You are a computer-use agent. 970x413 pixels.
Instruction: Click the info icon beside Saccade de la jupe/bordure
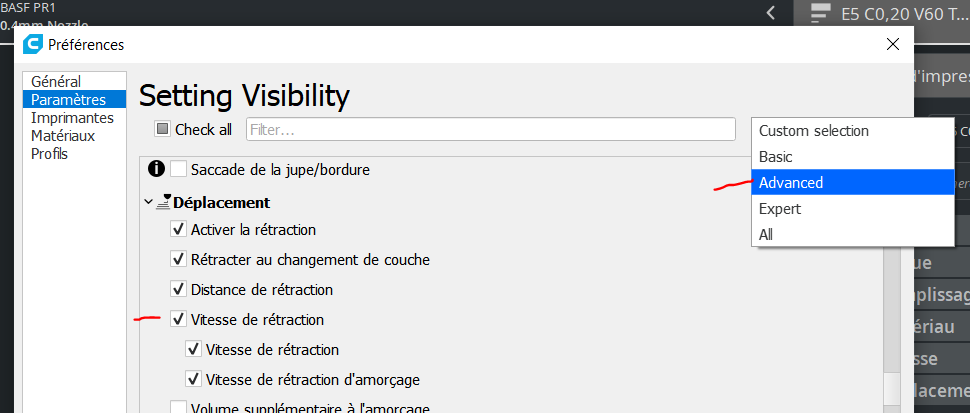pos(157,168)
